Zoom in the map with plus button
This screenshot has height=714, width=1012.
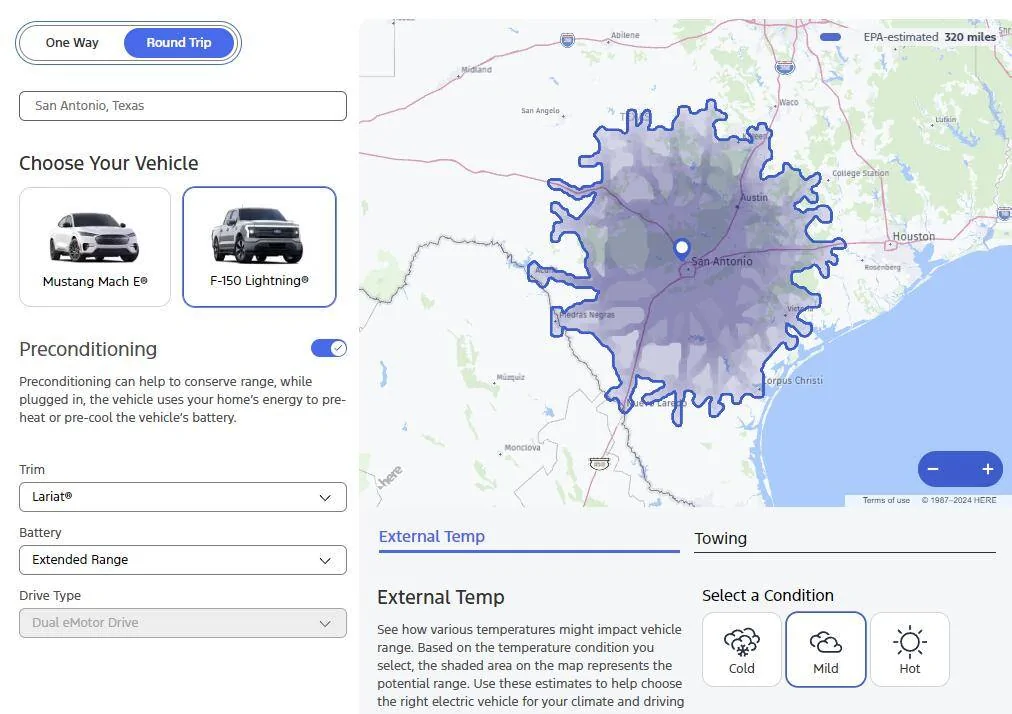(987, 469)
